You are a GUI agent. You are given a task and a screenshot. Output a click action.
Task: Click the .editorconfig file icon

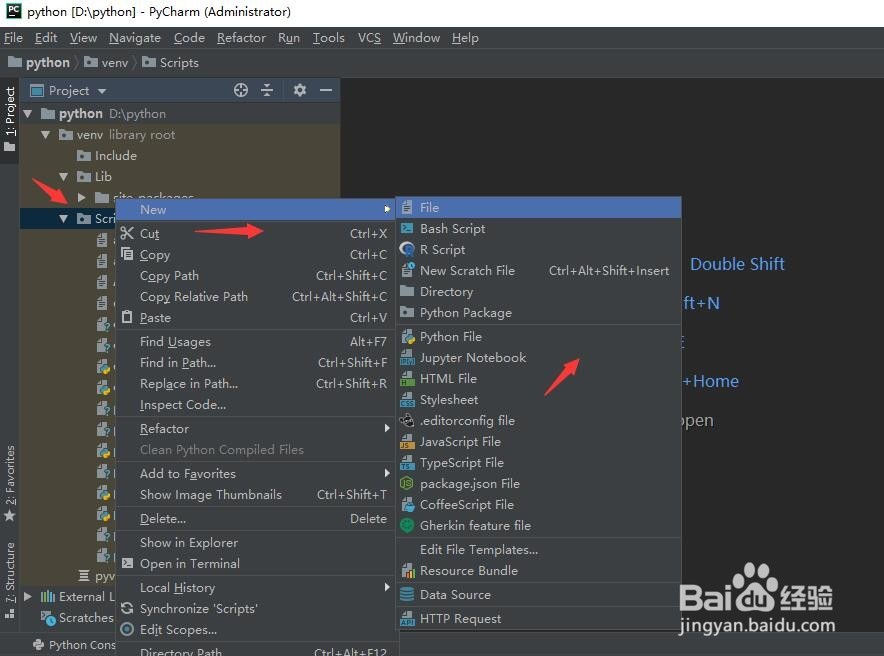(x=407, y=420)
